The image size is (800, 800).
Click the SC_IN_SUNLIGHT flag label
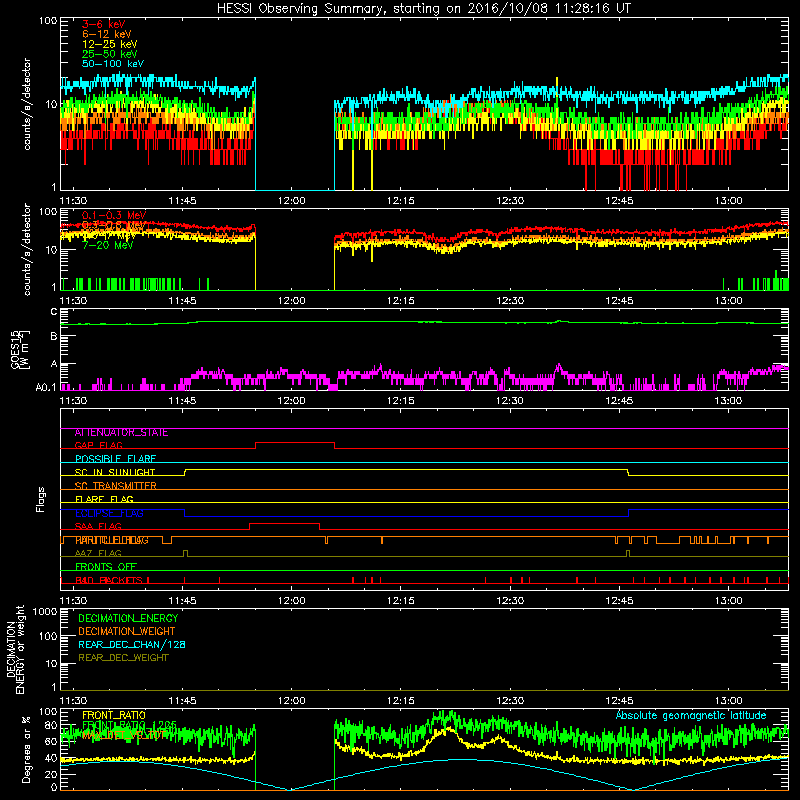[115, 472]
